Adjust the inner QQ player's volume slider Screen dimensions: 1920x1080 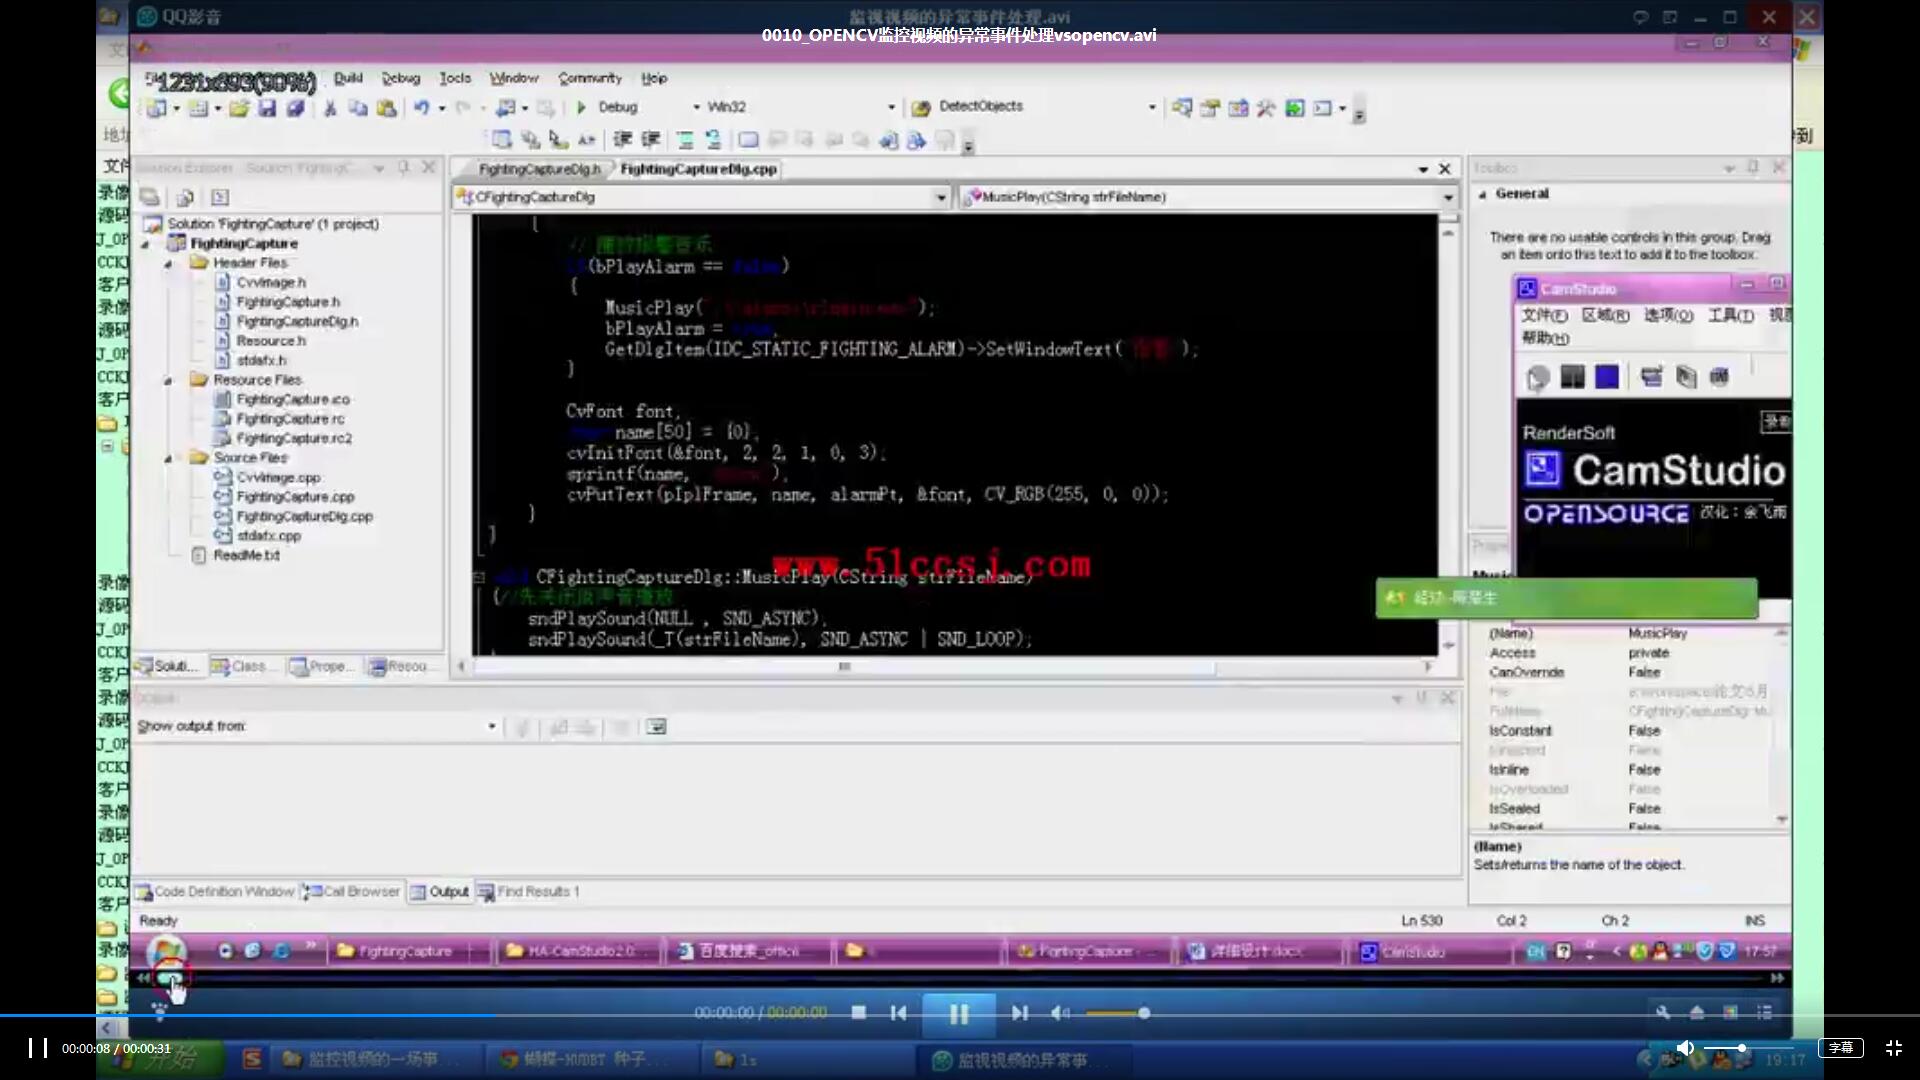click(1117, 1013)
